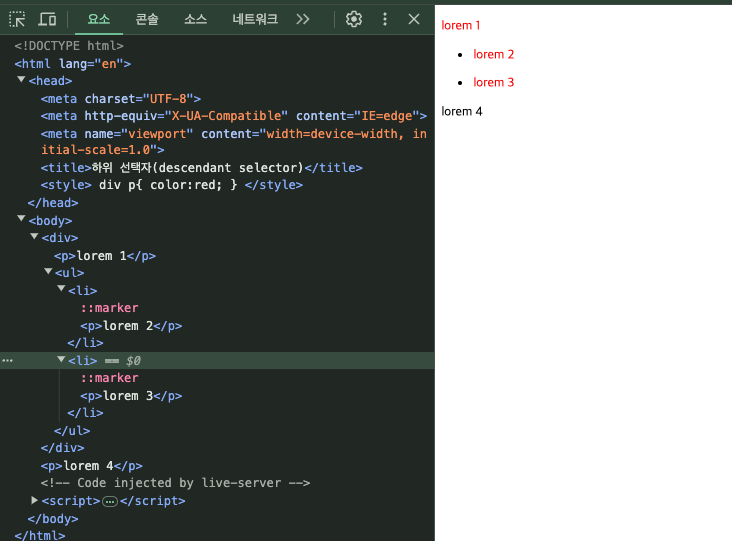The height and width of the screenshot is (541, 732).
Task: Collapse the selected li element
Action: point(61,359)
